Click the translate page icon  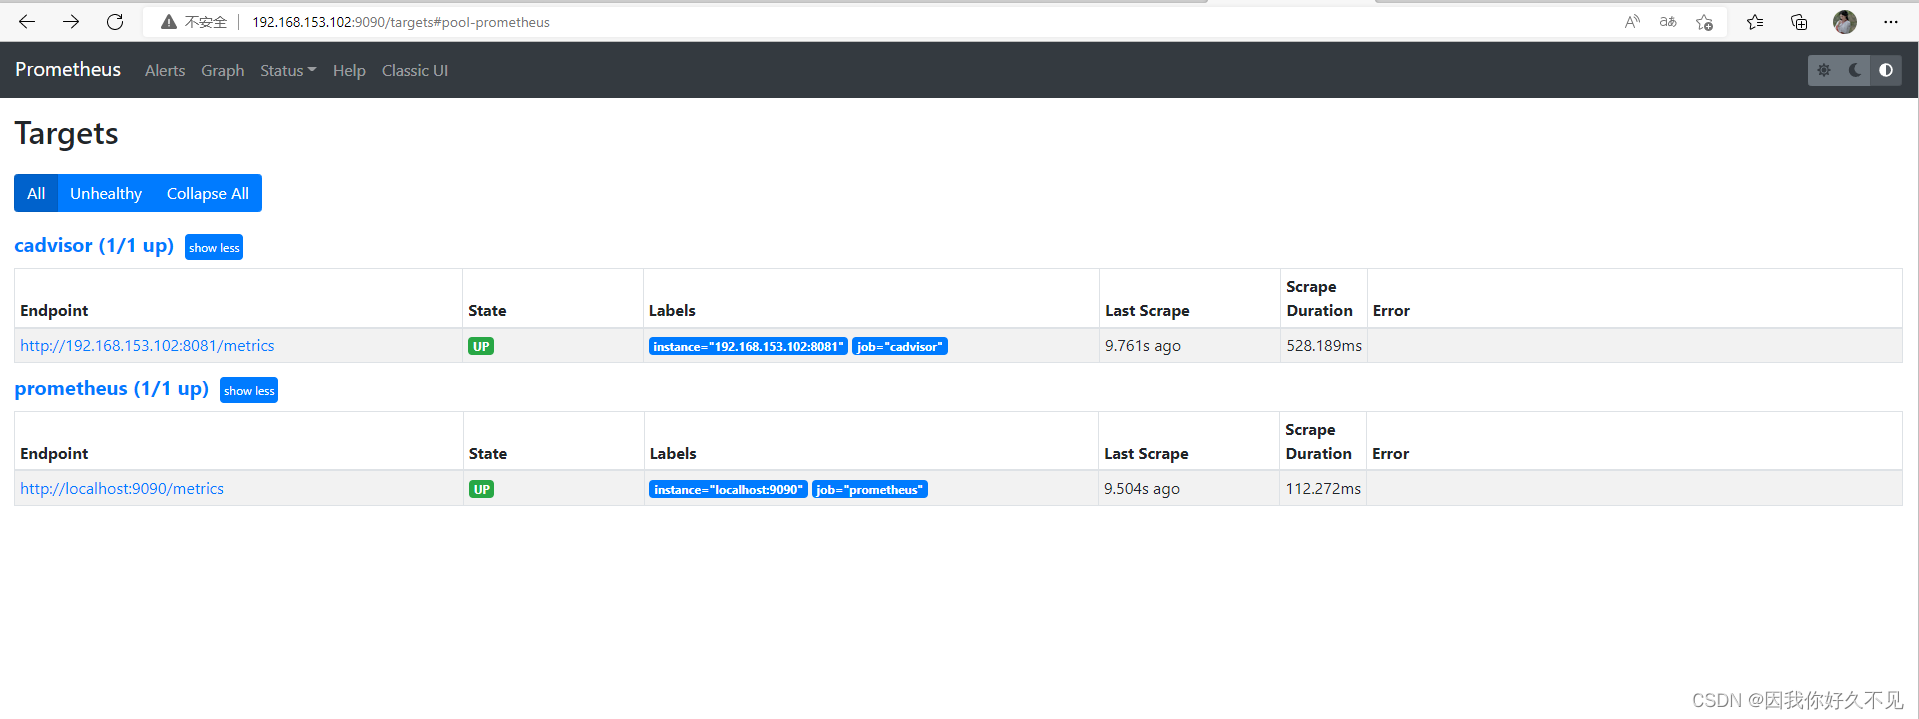point(1668,21)
